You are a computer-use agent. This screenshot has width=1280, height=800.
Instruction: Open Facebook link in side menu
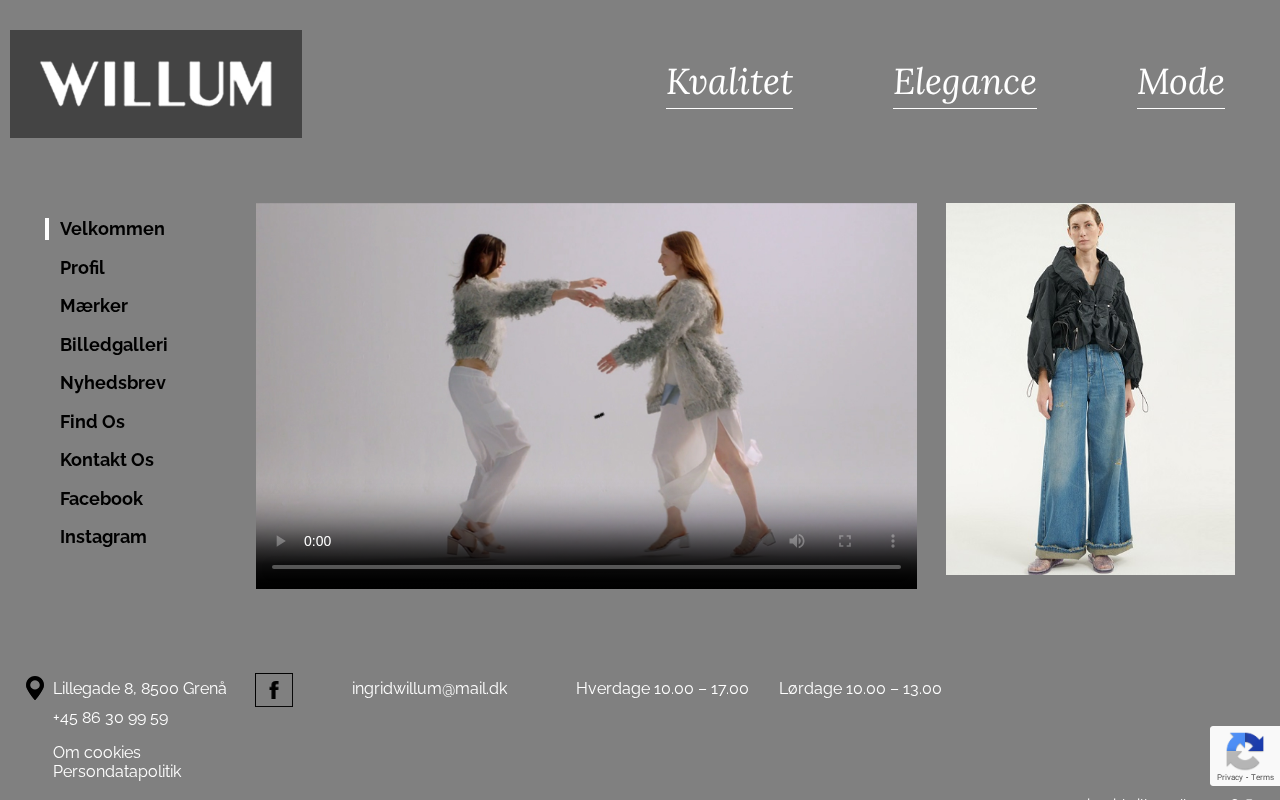click(102, 499)
